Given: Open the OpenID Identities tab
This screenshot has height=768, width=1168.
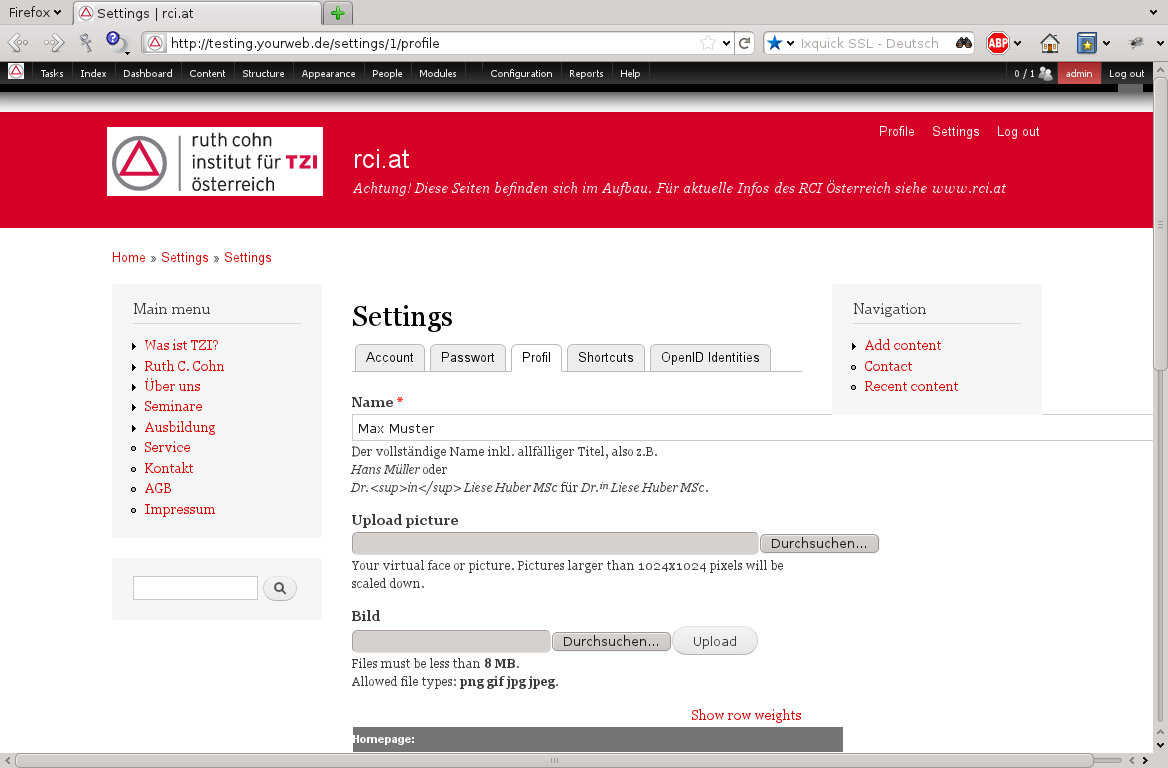Looking at the screenshot, I should click(x=709, y=358).
